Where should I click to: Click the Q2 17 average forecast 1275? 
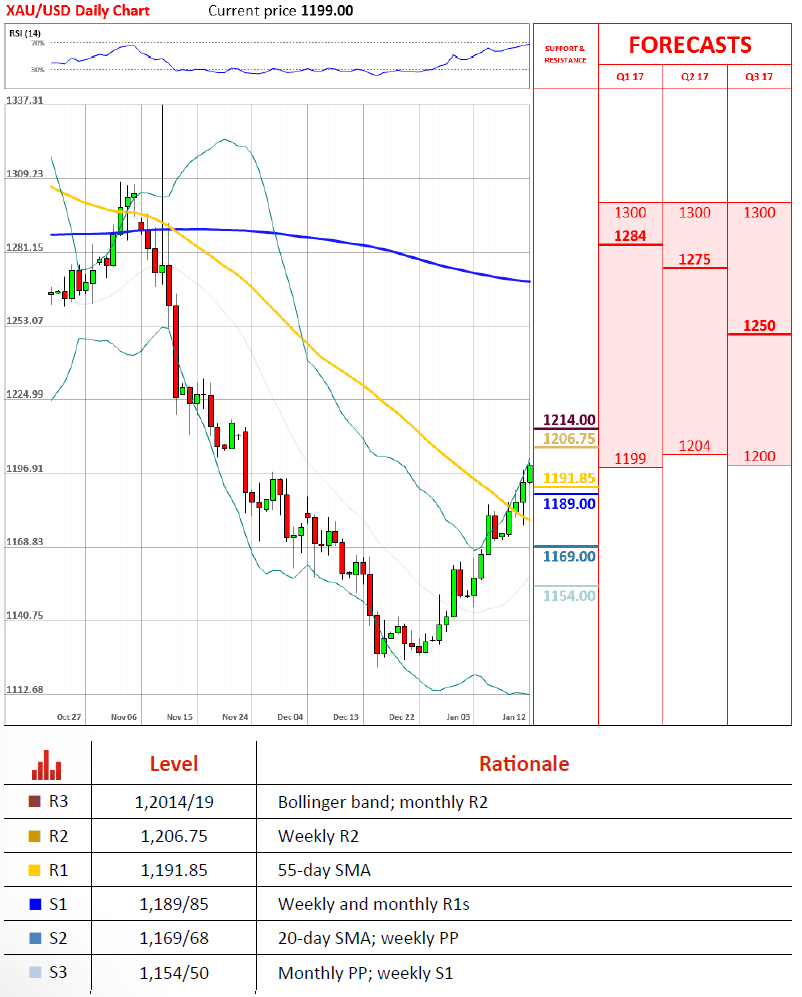click(695, 259)
